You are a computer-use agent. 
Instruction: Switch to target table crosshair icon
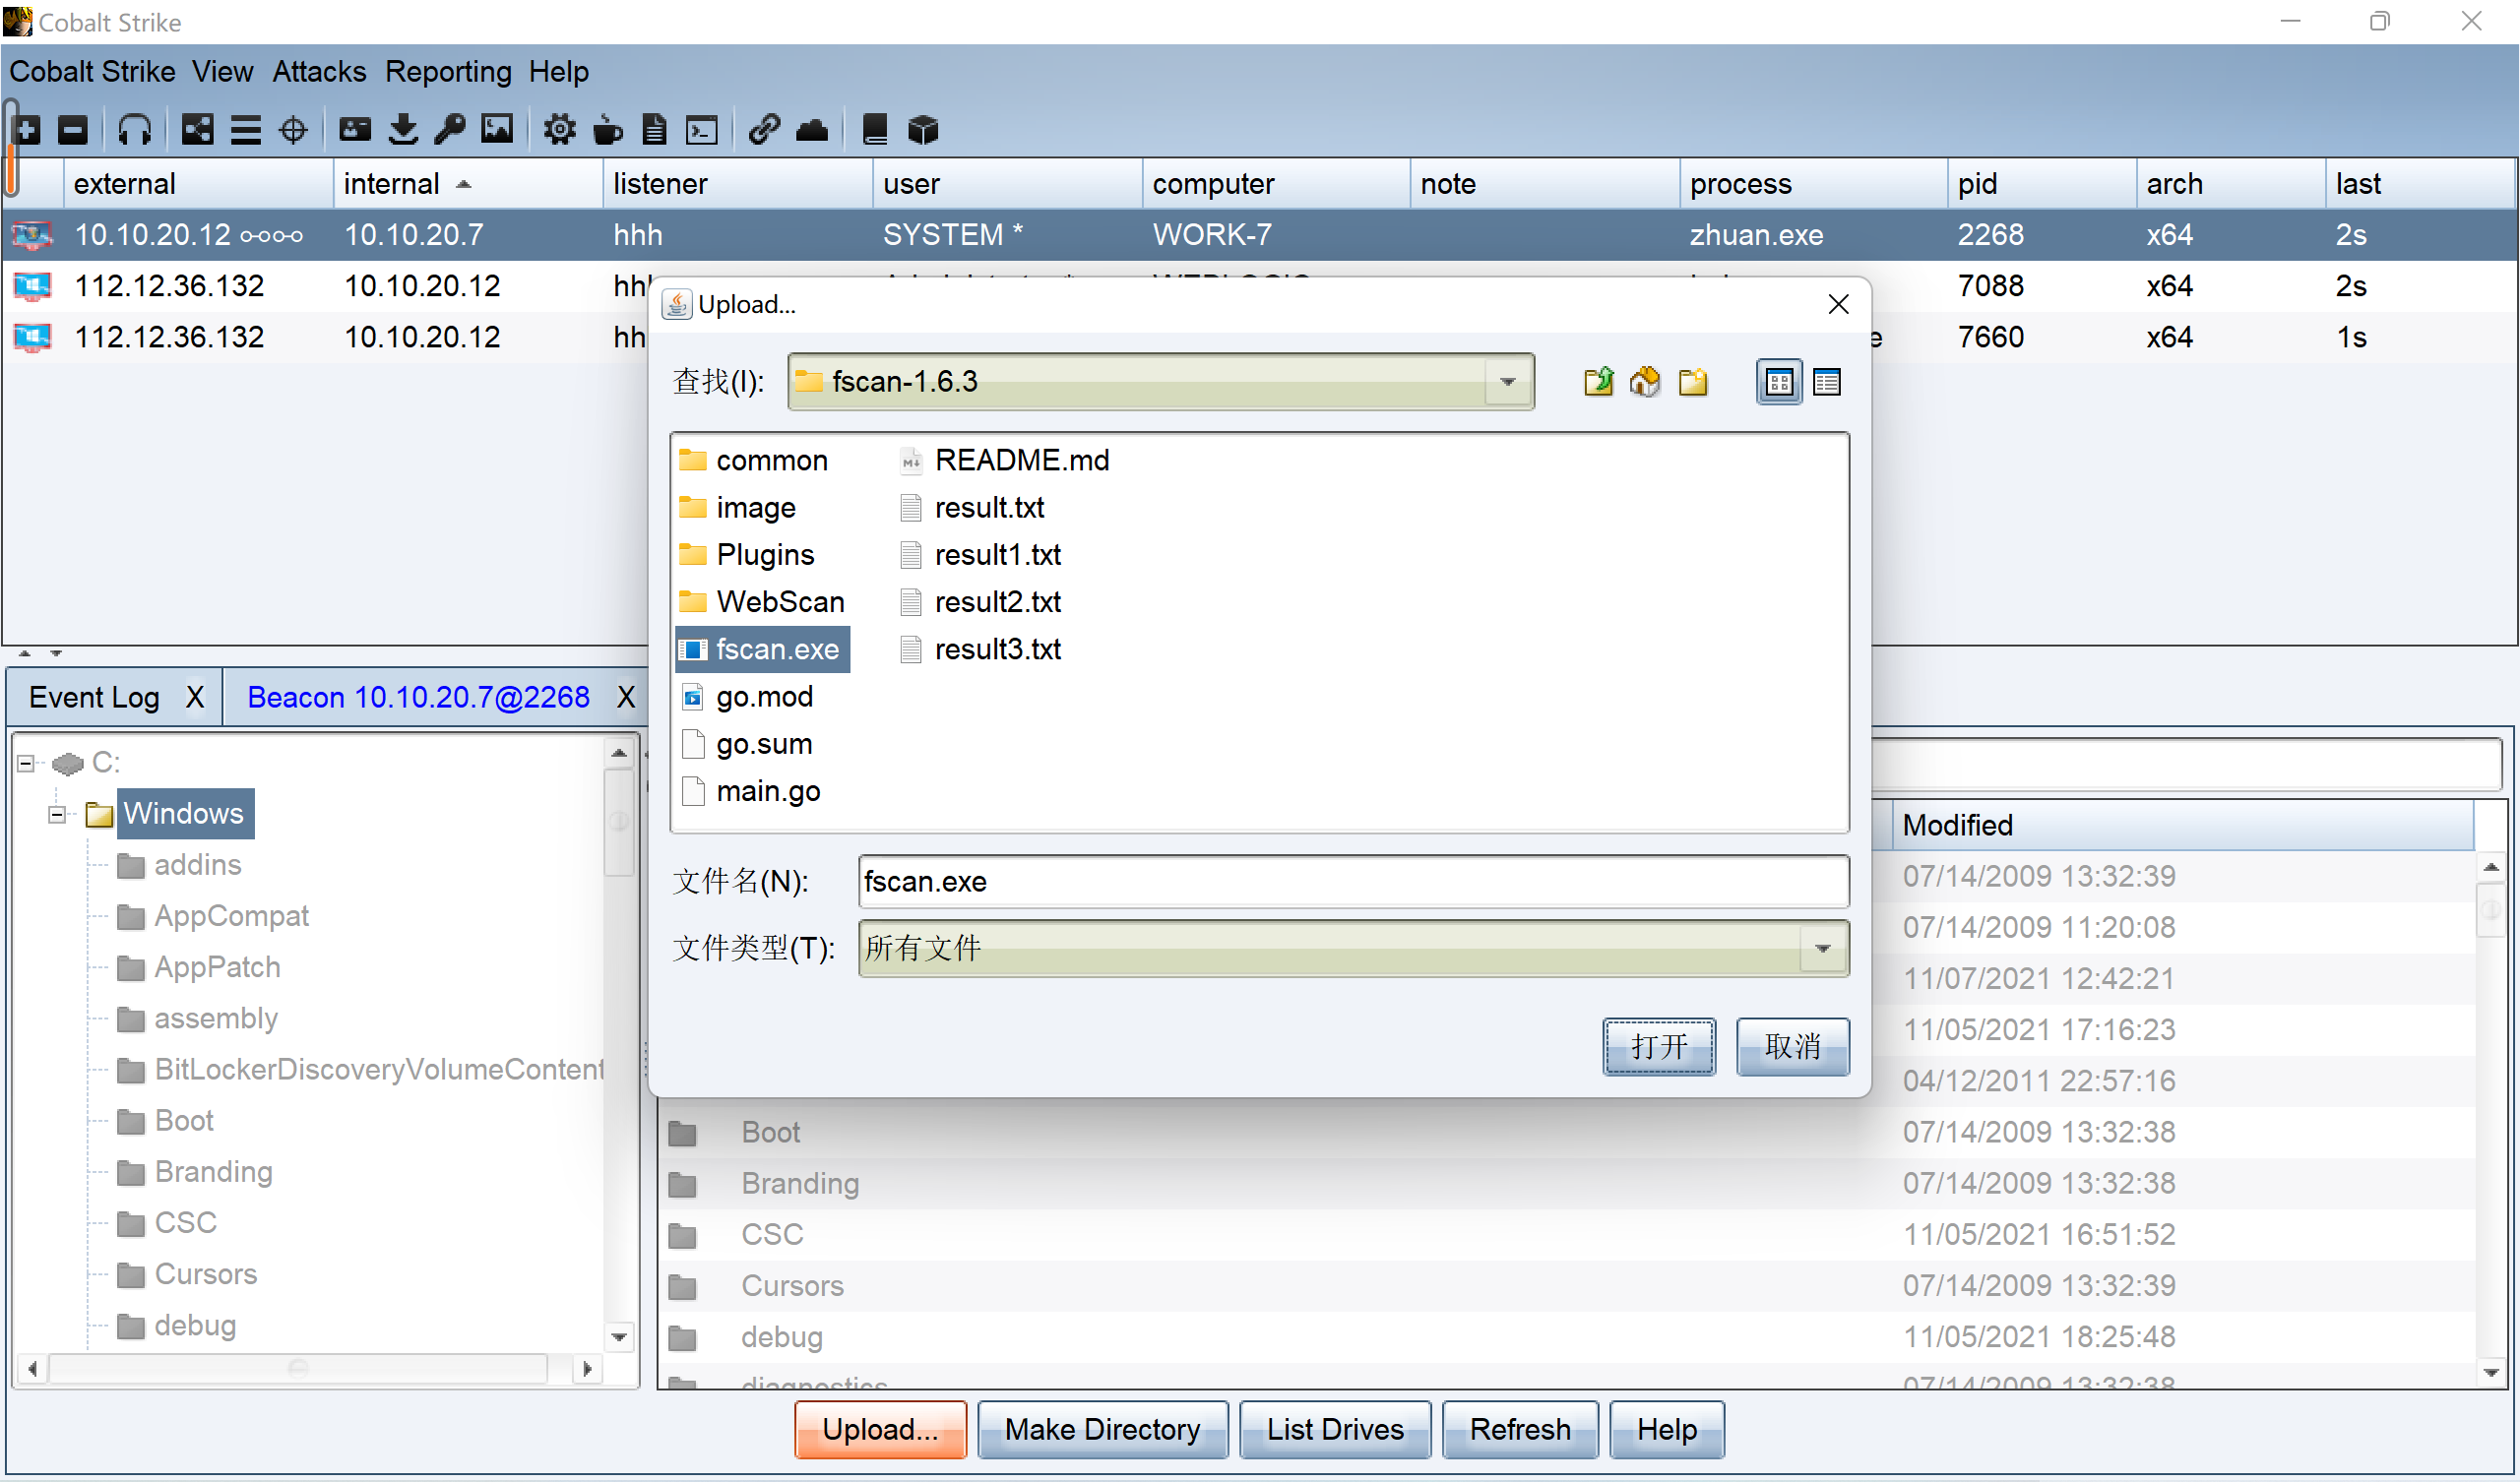pos(293,130)
